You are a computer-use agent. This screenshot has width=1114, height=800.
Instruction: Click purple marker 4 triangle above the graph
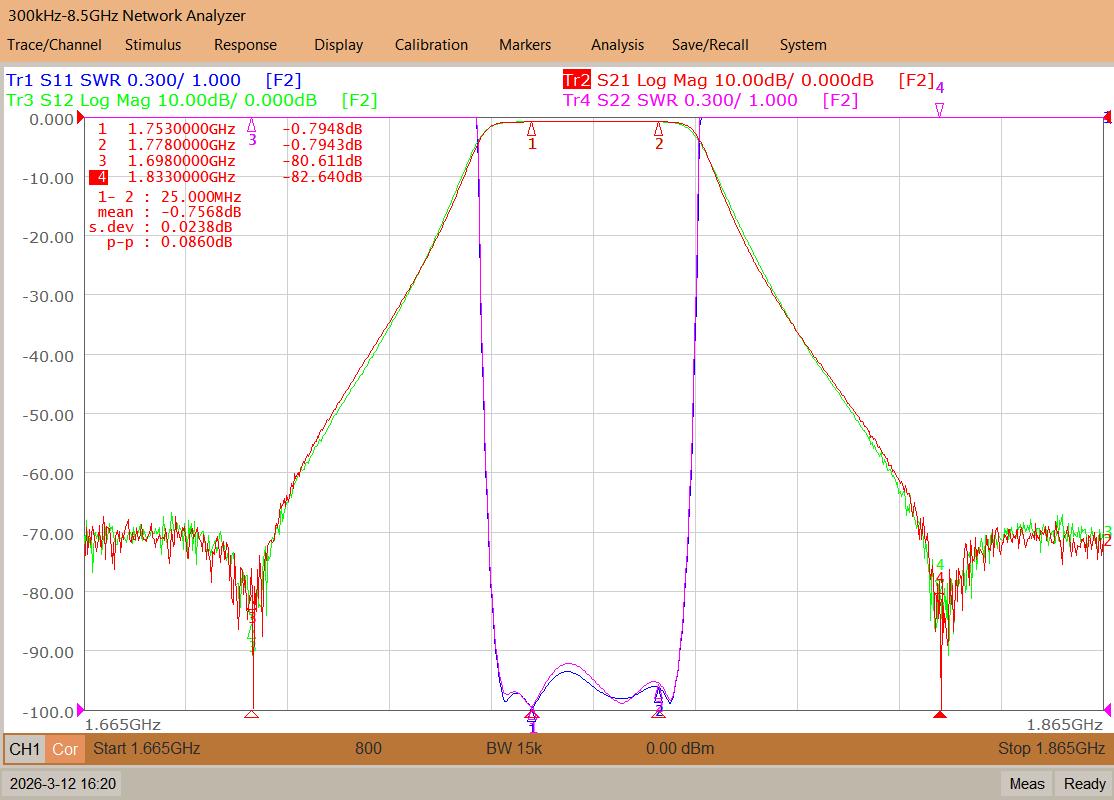click(x=939, y=109)
